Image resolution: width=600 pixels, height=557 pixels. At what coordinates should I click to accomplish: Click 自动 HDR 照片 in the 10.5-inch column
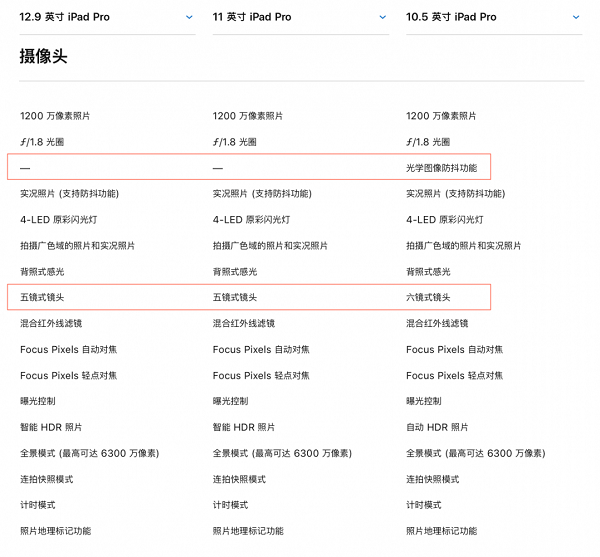click(x=441, y=427)
